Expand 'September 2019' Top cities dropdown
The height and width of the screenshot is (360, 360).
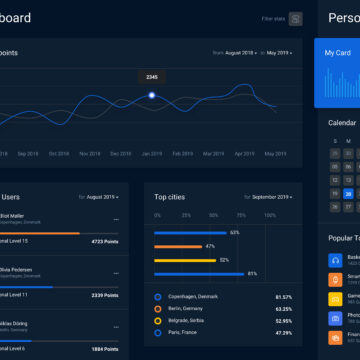click(x=272, y=197)
